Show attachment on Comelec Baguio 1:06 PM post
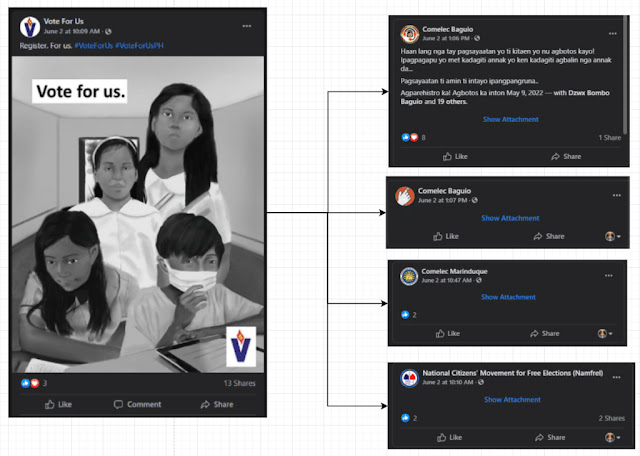This screenshot has height=456, width=640. point(511,119)
